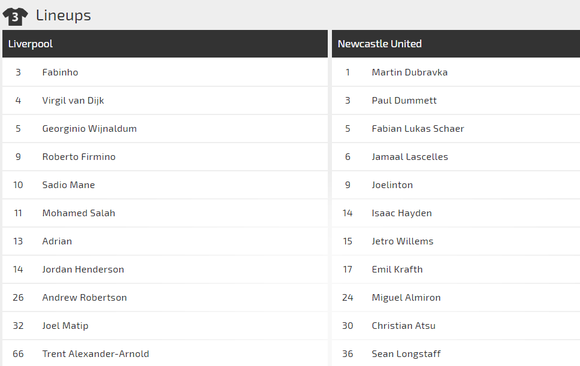Select Miguel Almiron from Newcastle list
This screenshot has width=580, height=366.
(406, 298)
